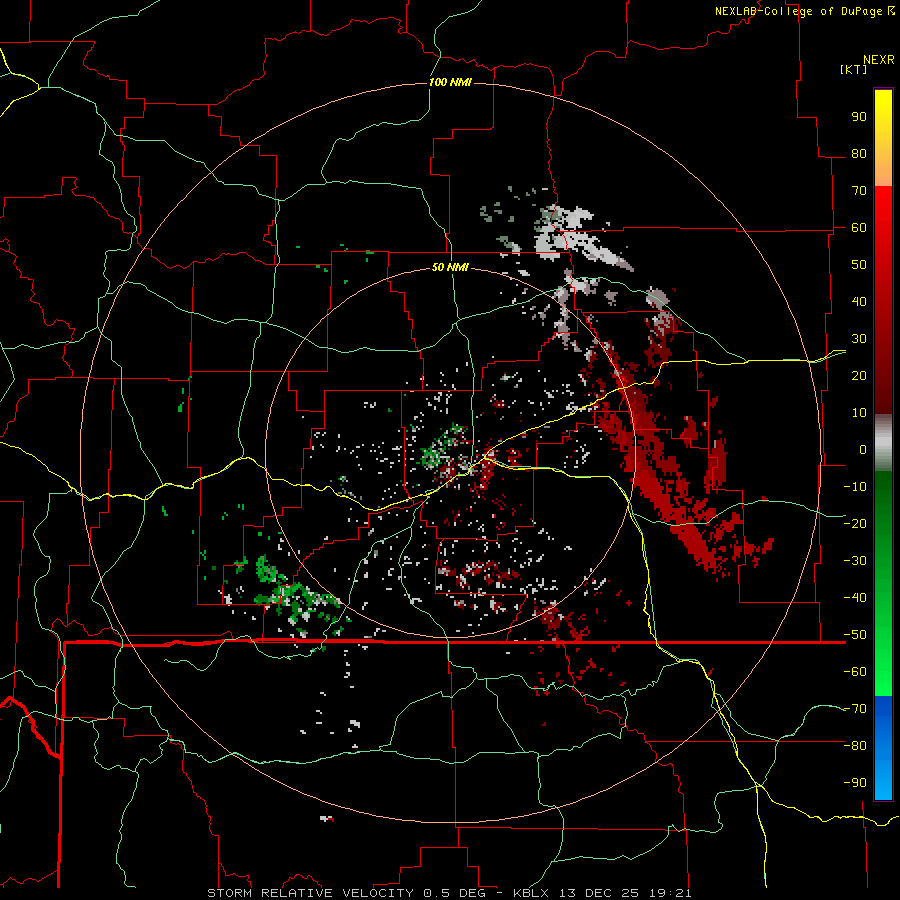Click the 80 value on velocity scale
This screenshot has width=900, height=900.
coord(859,154)
